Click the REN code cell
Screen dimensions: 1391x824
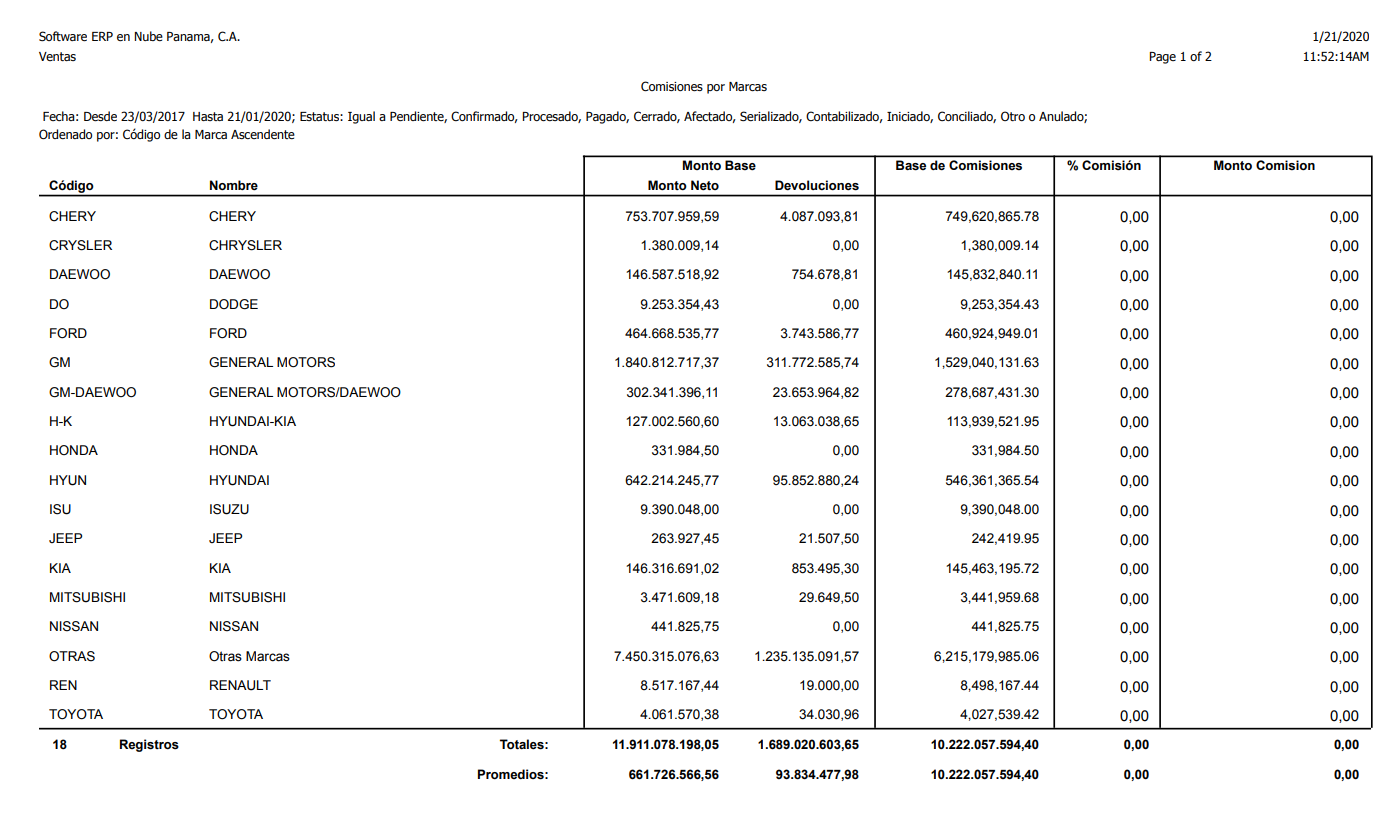[63, 686]
